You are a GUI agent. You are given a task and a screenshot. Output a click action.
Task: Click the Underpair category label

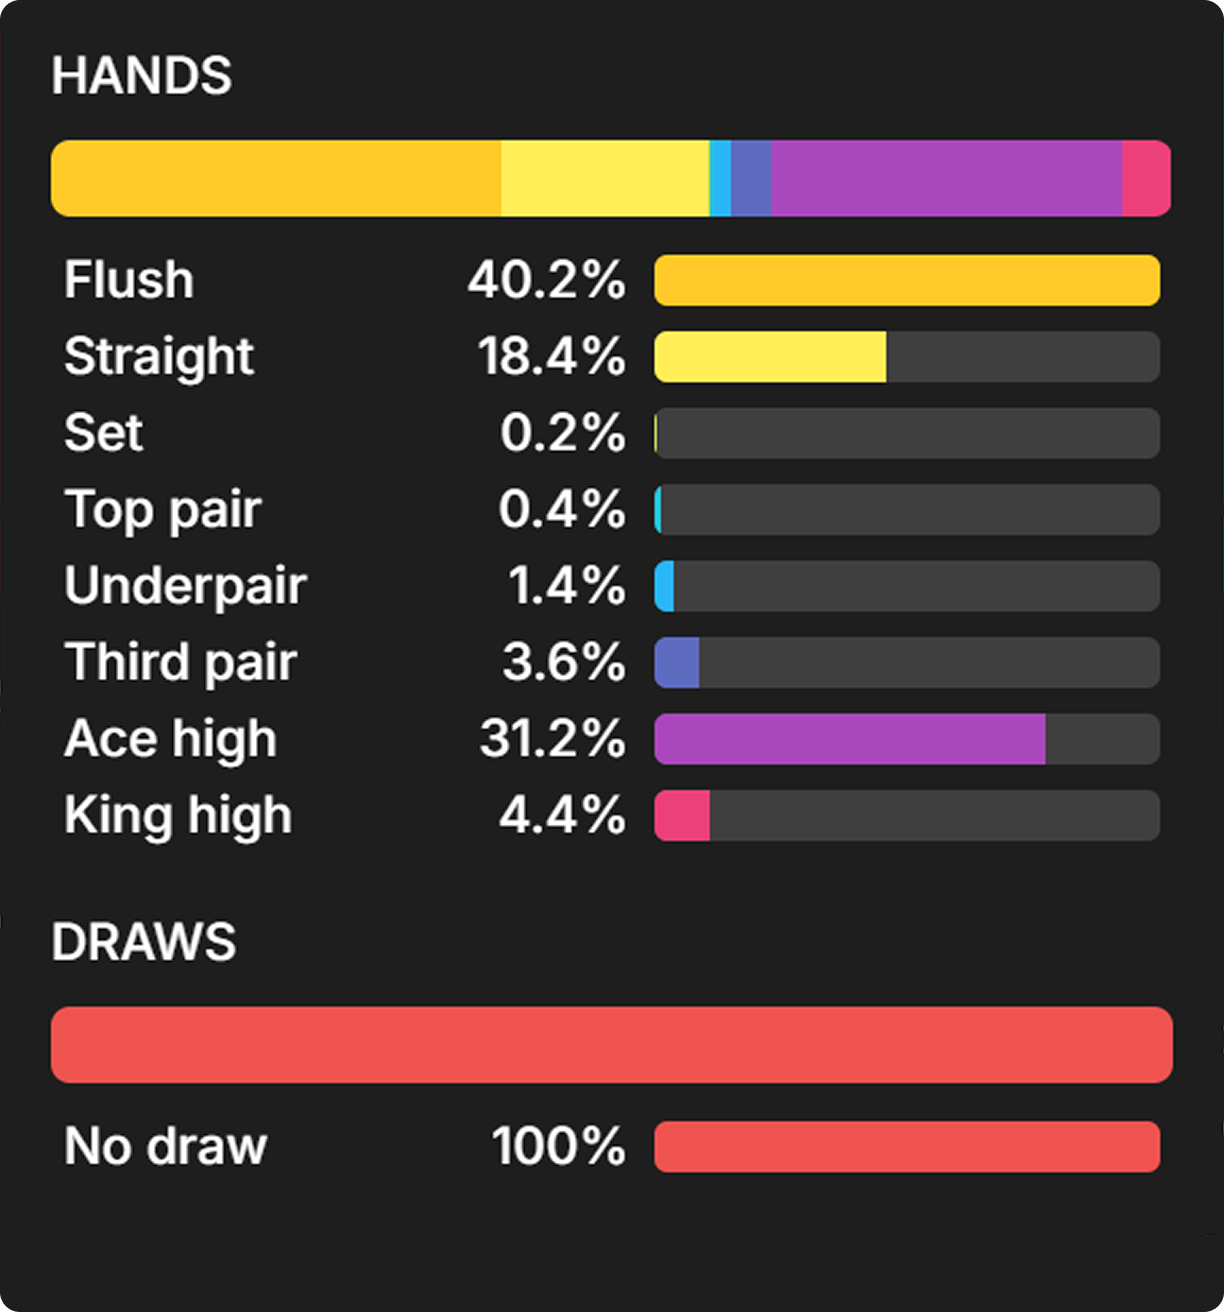[x=185, y=586]
